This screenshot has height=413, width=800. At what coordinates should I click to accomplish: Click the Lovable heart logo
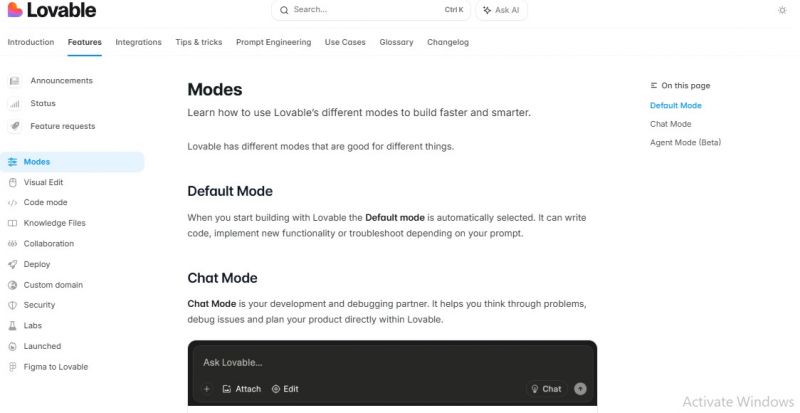15,10
